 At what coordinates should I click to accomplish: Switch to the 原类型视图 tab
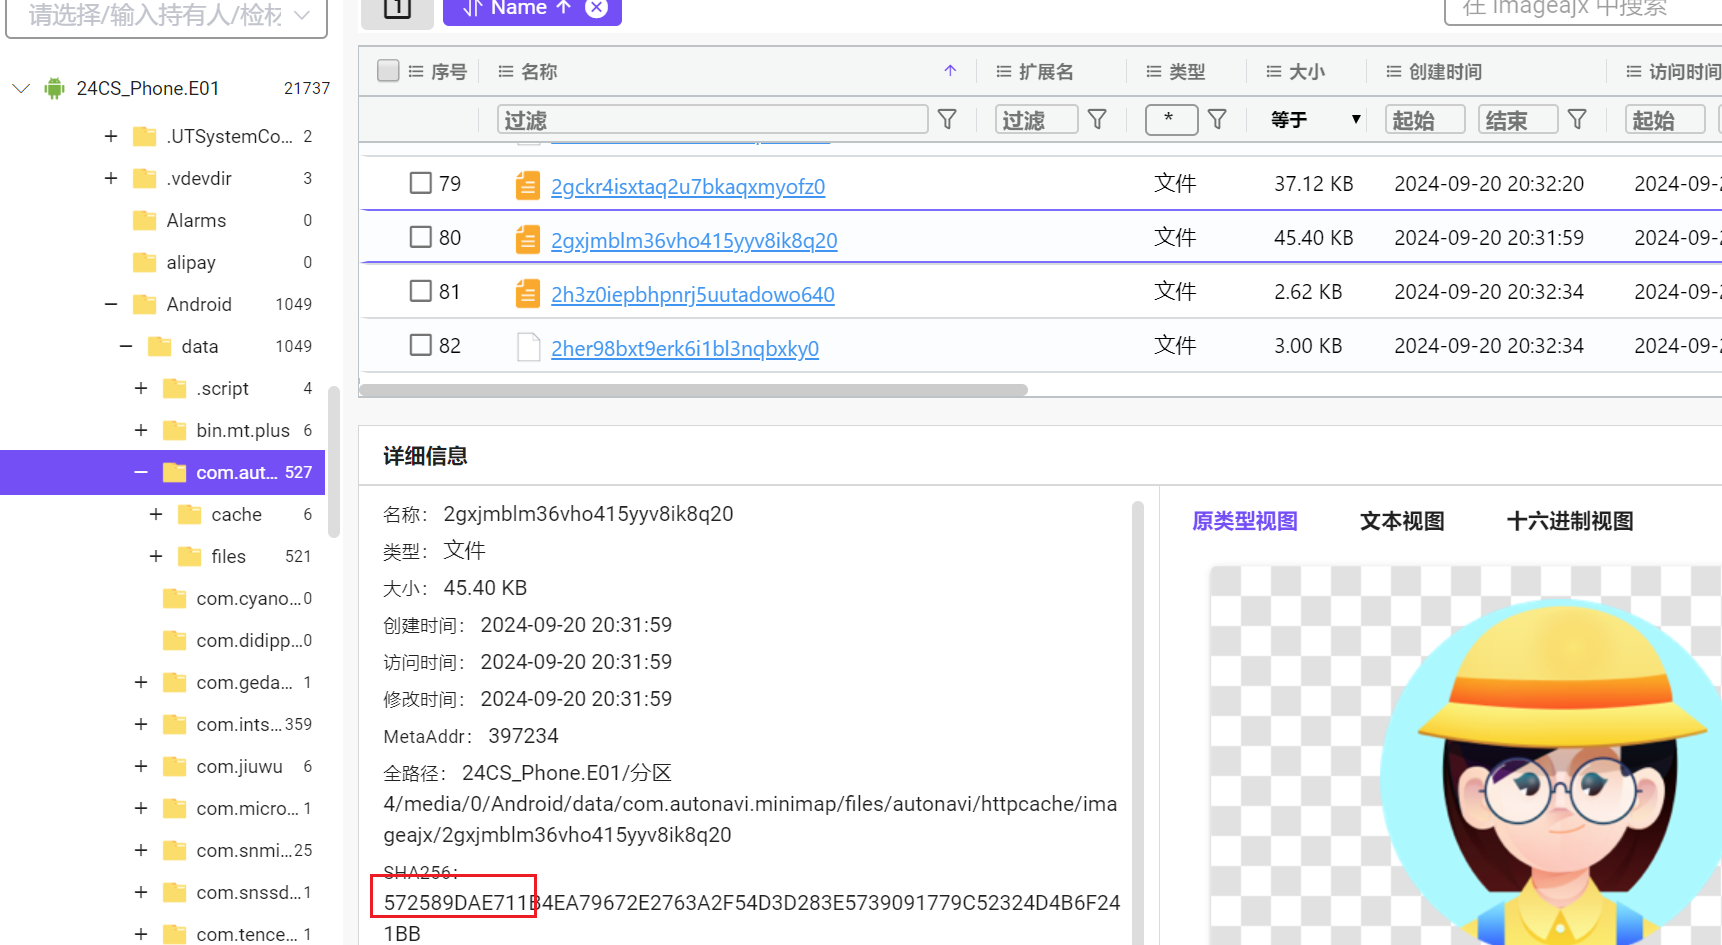[1245, 521]
